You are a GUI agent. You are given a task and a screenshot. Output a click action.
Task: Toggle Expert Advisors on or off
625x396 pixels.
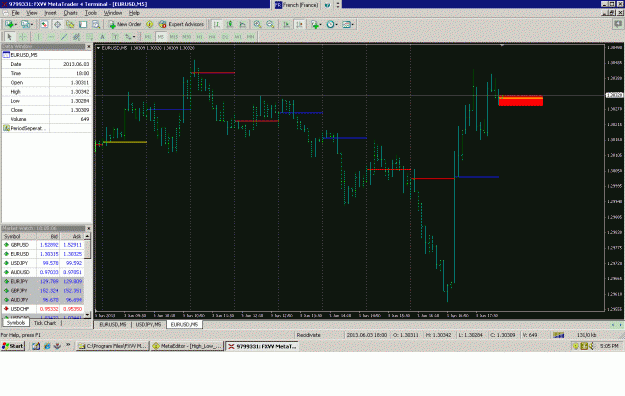click(x=181, y=24)
